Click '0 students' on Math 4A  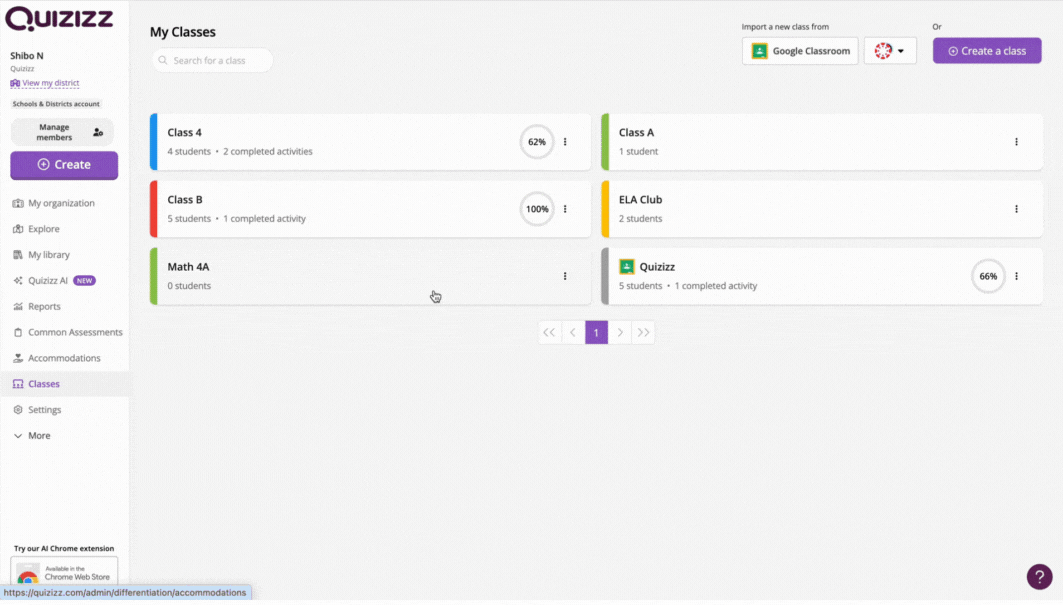pos(189,286)
